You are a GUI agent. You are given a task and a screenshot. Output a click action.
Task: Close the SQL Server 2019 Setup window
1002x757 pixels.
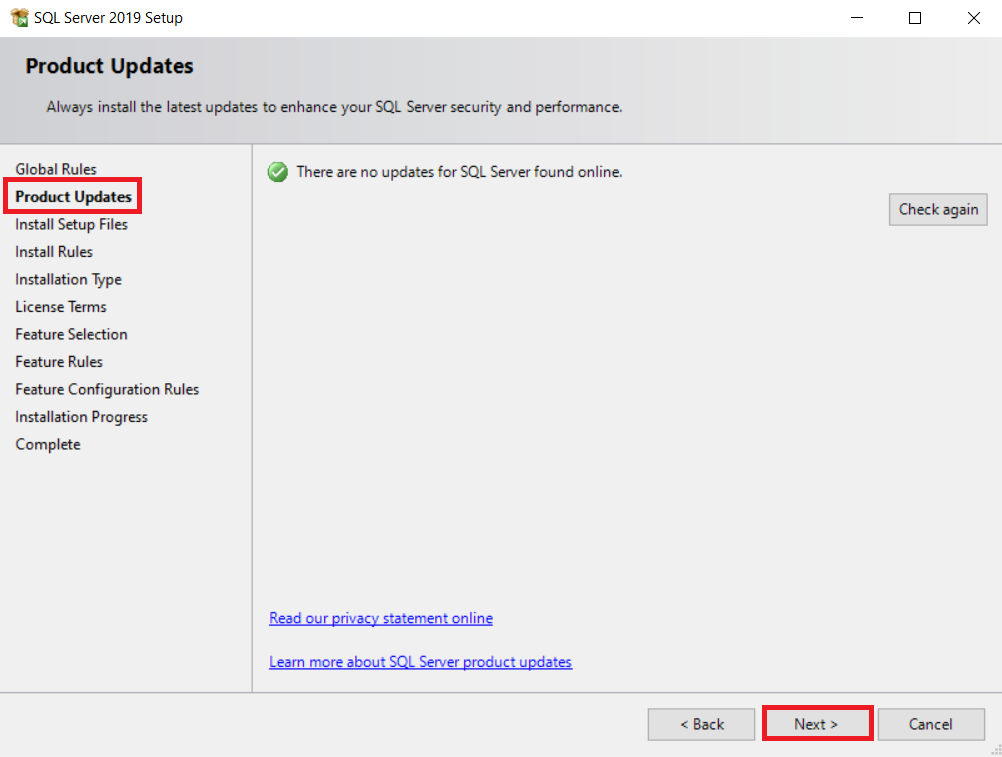point(973,18)
